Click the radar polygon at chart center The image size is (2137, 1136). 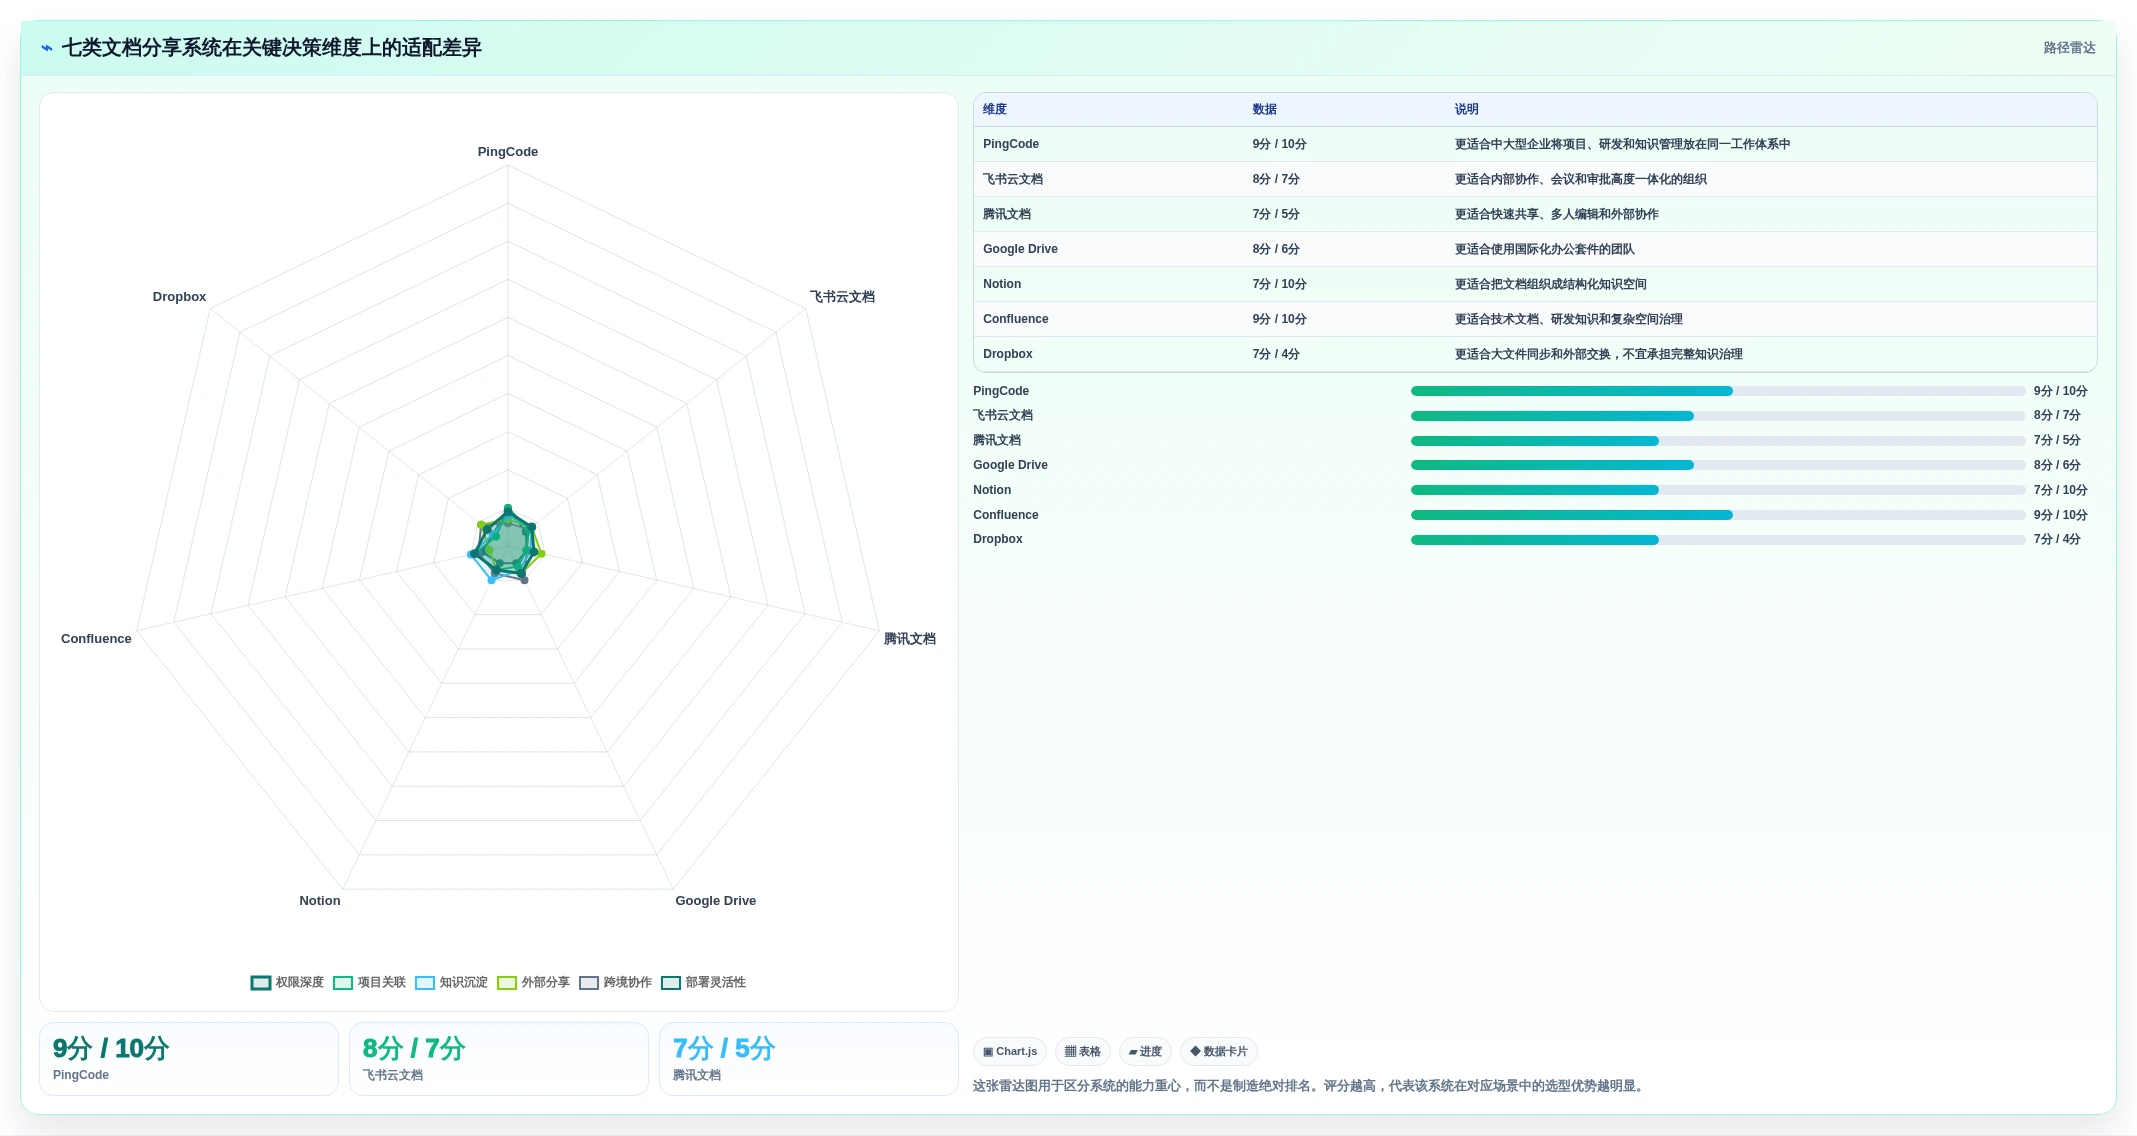(x=508, y=545)
